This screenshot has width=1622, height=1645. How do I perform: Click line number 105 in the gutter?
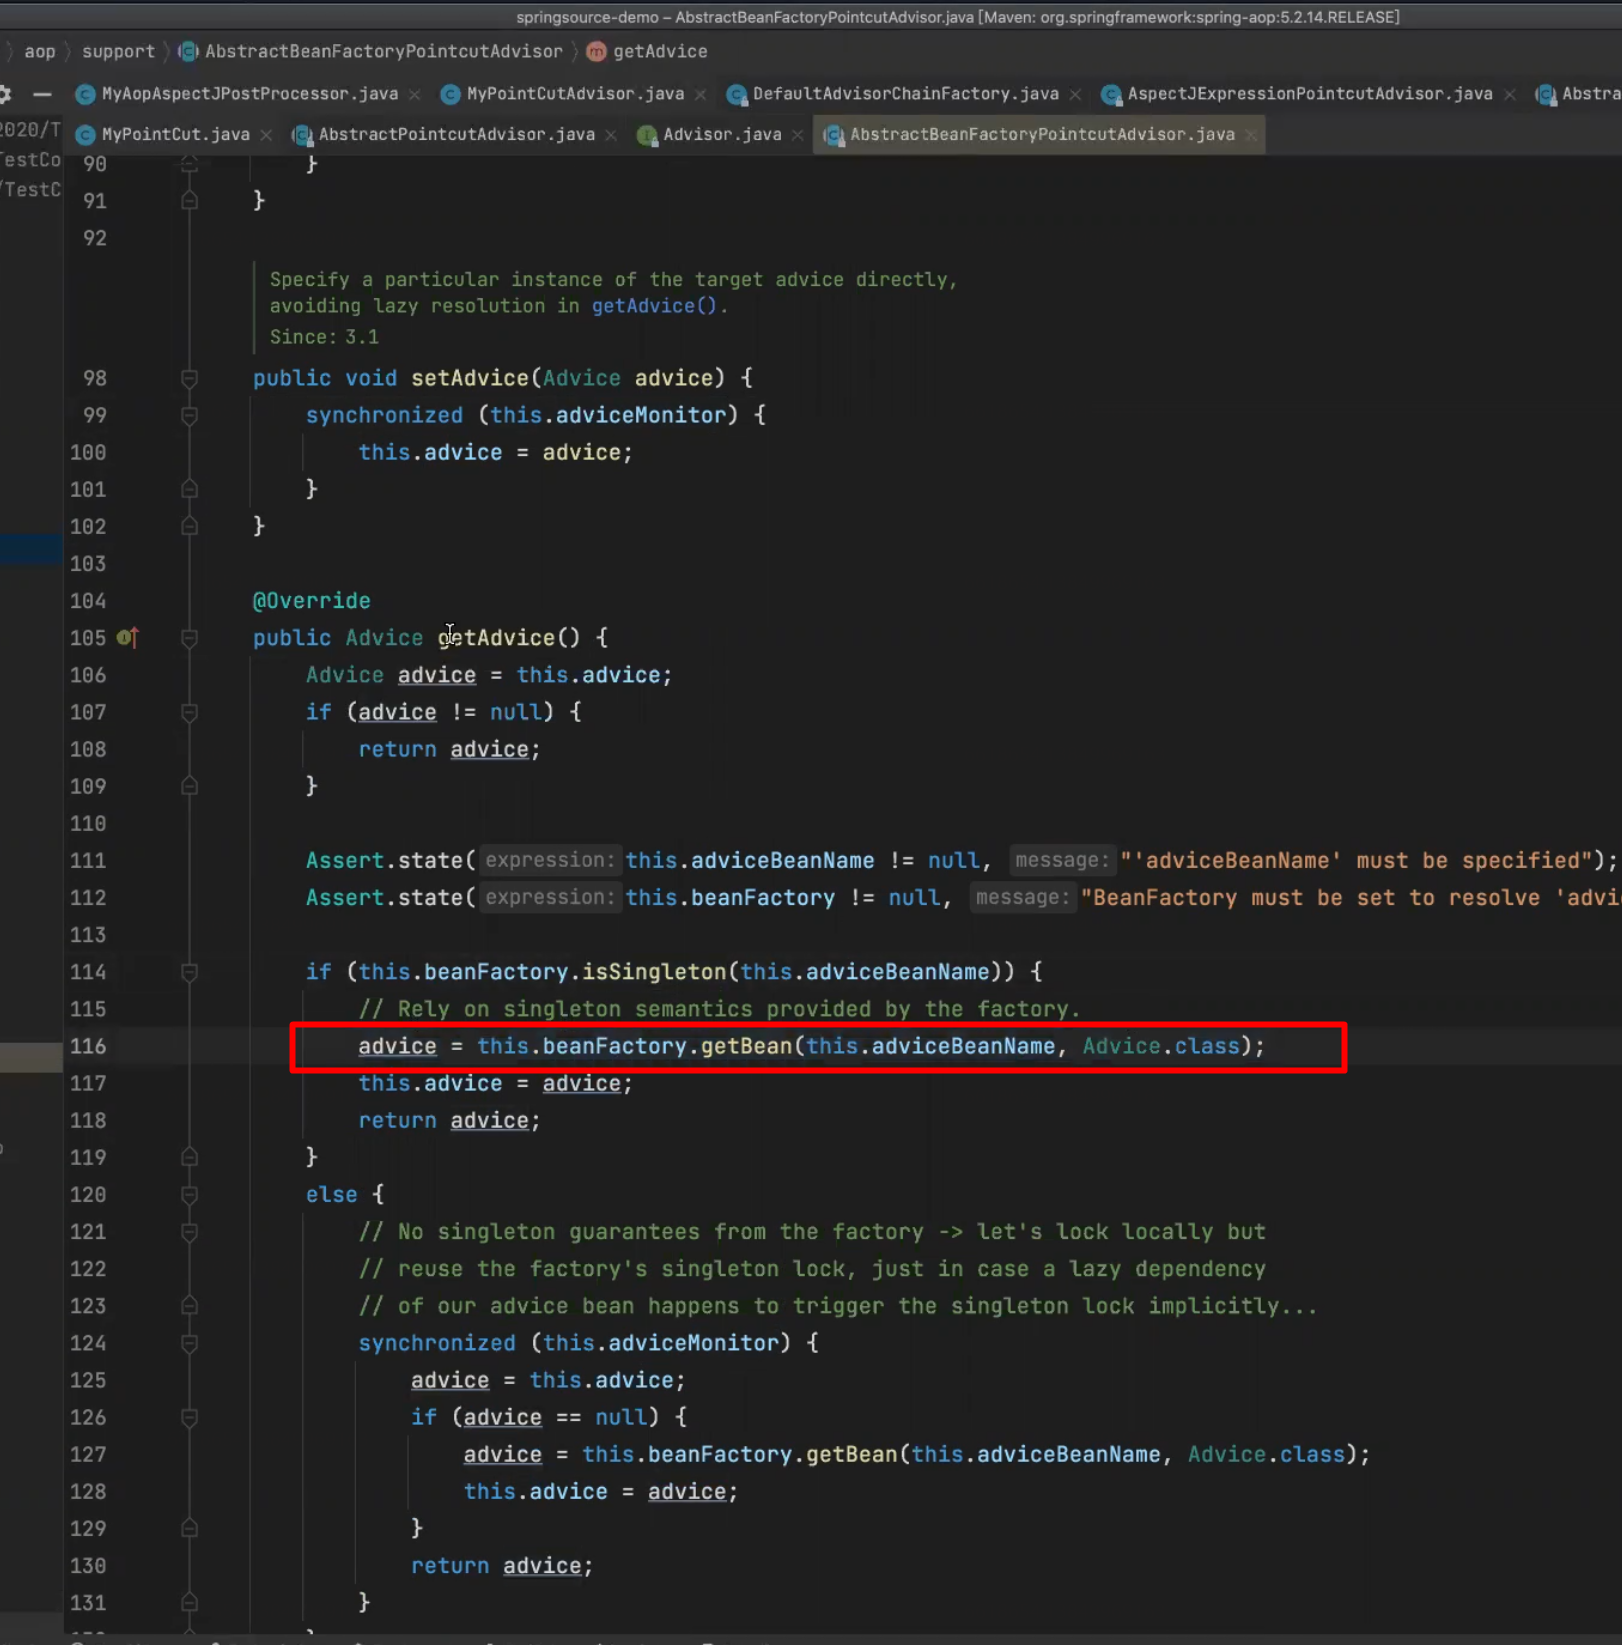88,638
